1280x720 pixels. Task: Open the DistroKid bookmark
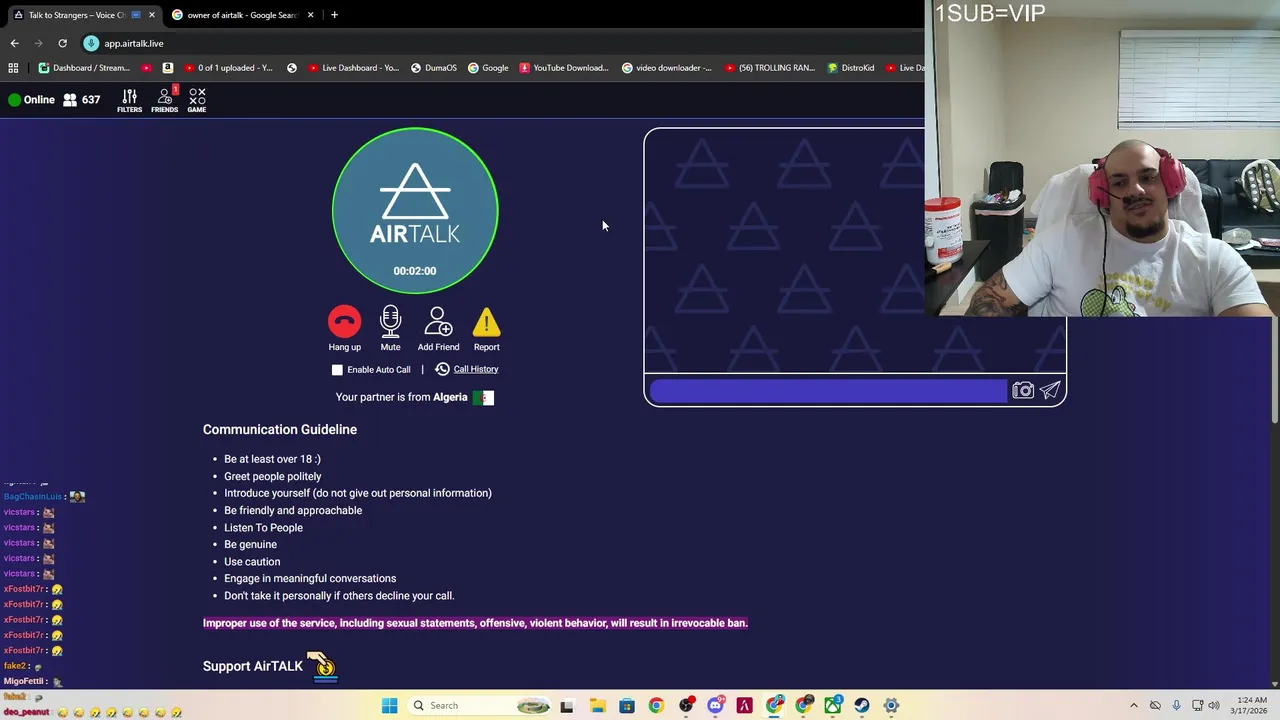coord(850,68)
